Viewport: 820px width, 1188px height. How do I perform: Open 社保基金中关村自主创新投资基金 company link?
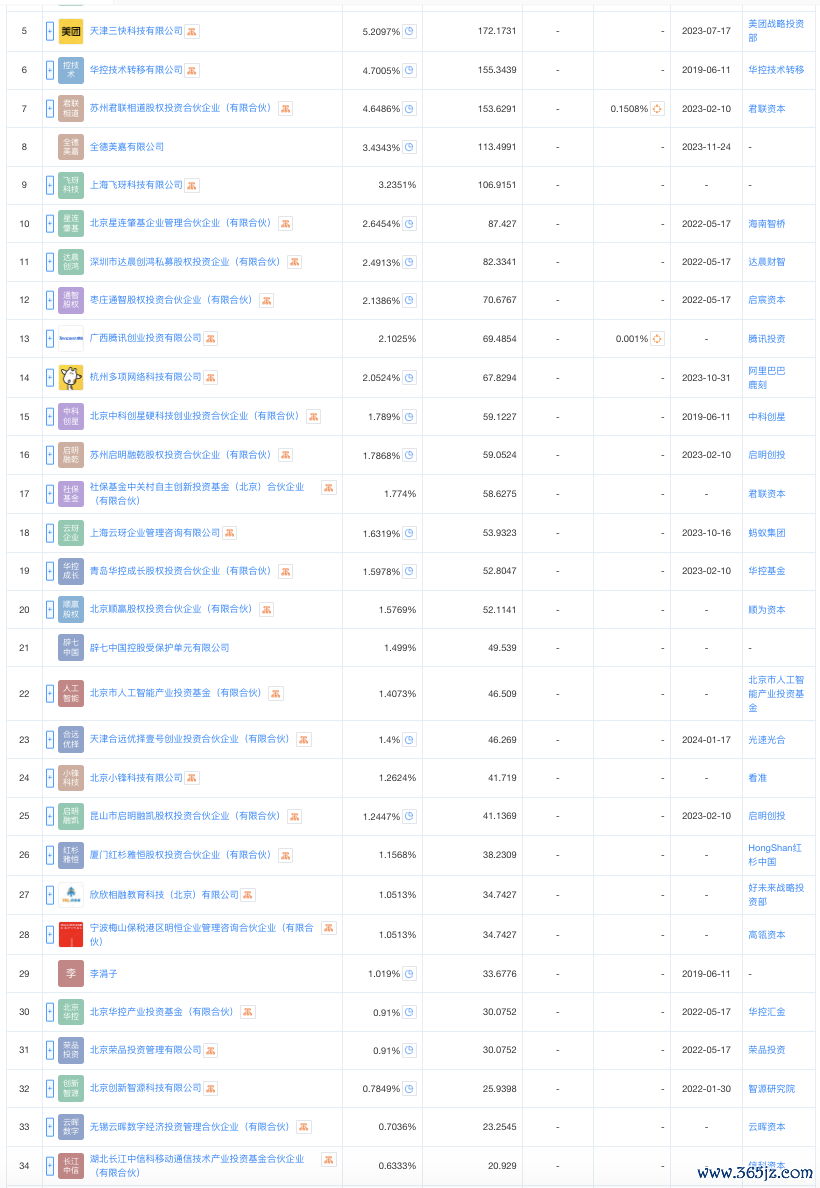(x=197, y=494)
